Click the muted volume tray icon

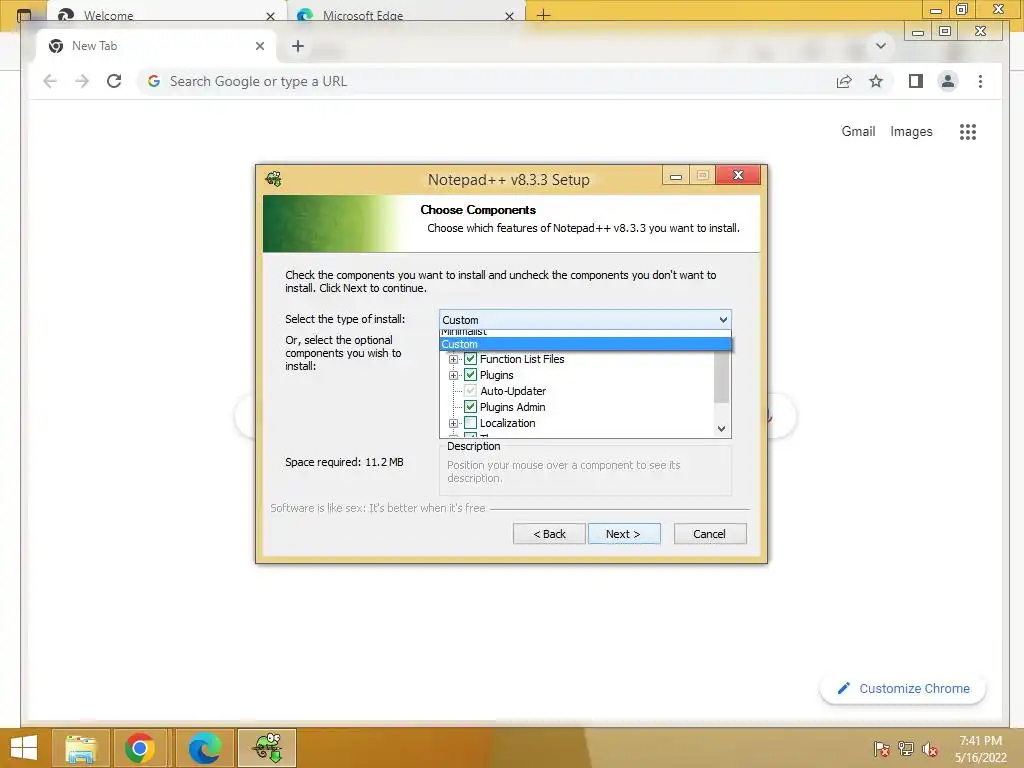[x=930, y=749]
